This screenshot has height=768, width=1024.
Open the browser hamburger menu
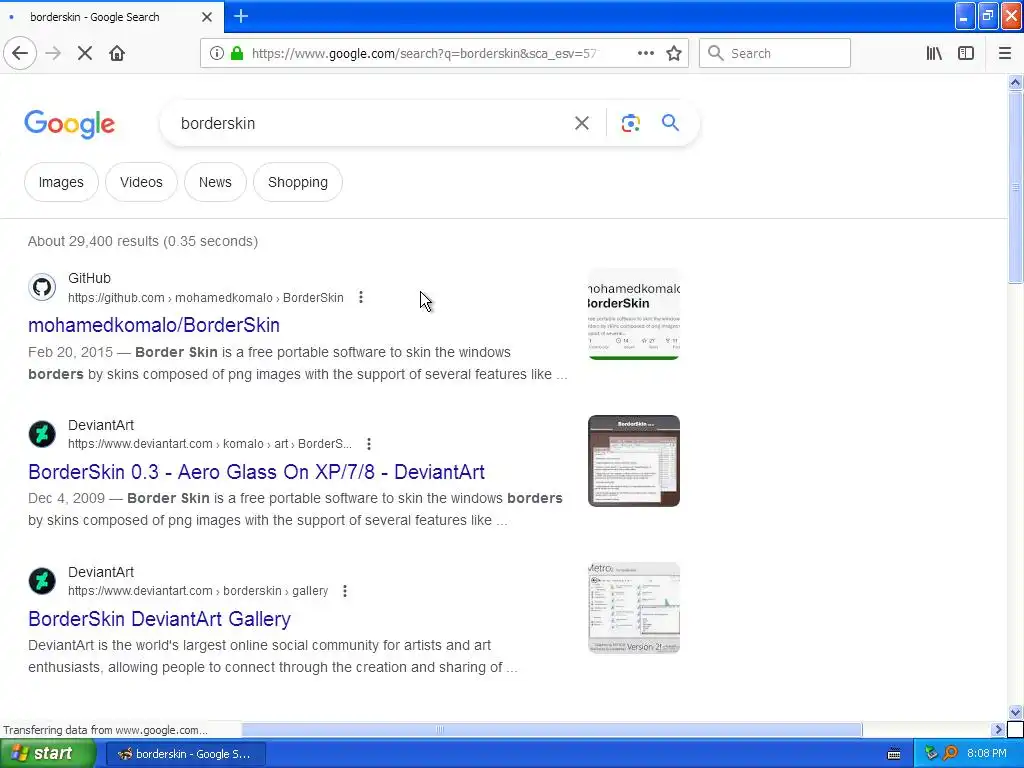click(x=1004, y=54)
